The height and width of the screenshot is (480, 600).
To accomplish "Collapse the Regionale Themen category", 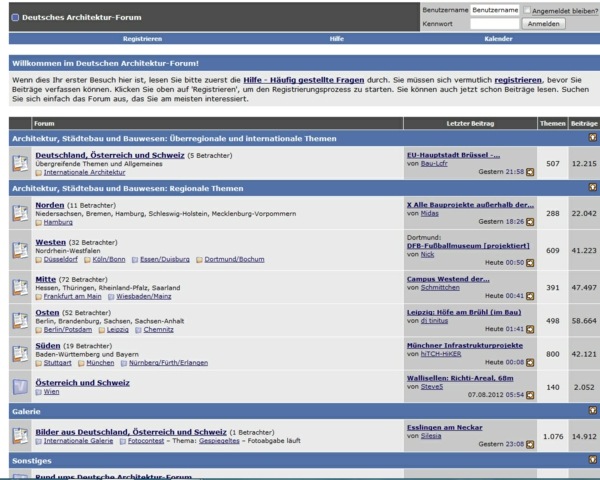I will point(592,187).
